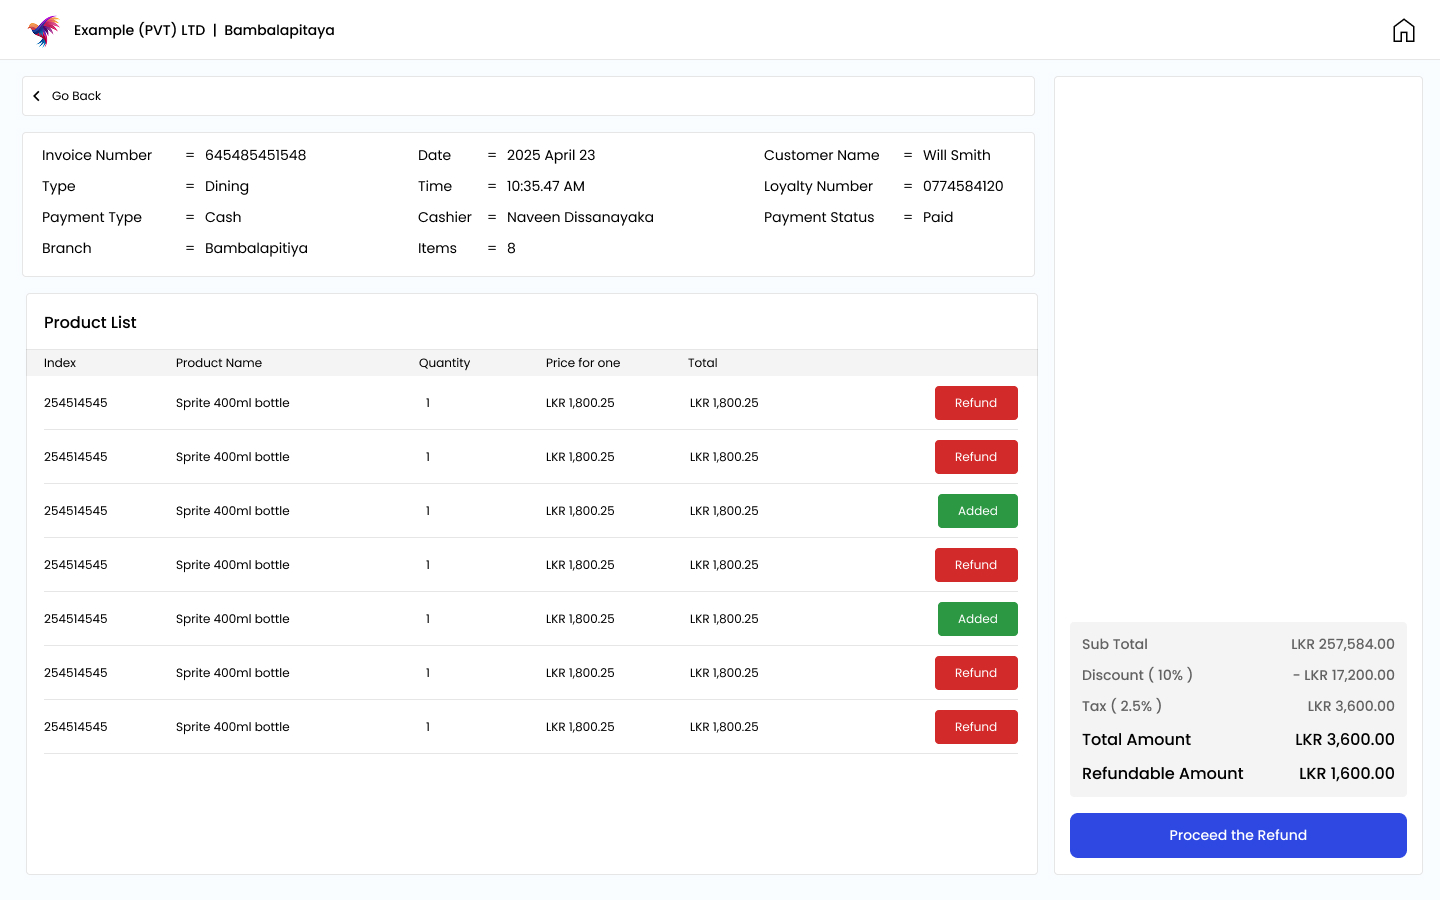
Task: Click the Example (PVT) LTD company title
Action: point(139,30)
